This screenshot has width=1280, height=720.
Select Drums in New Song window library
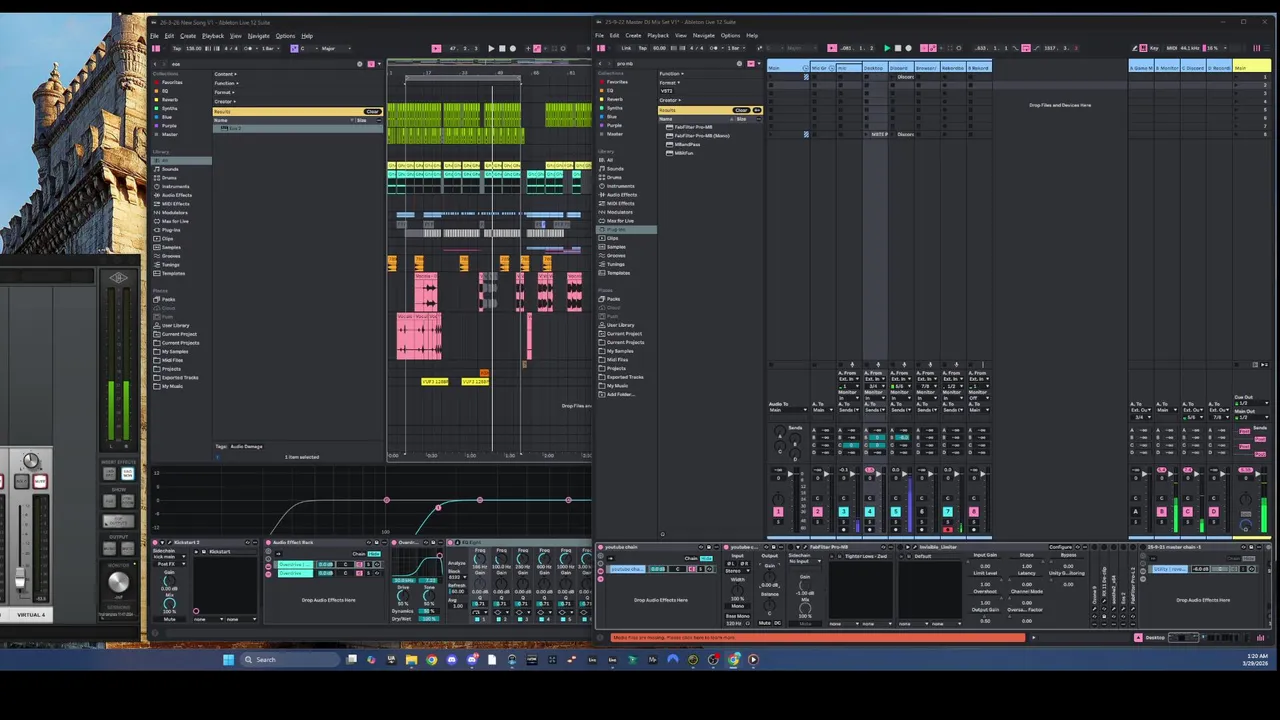click(x=168, y=178)
